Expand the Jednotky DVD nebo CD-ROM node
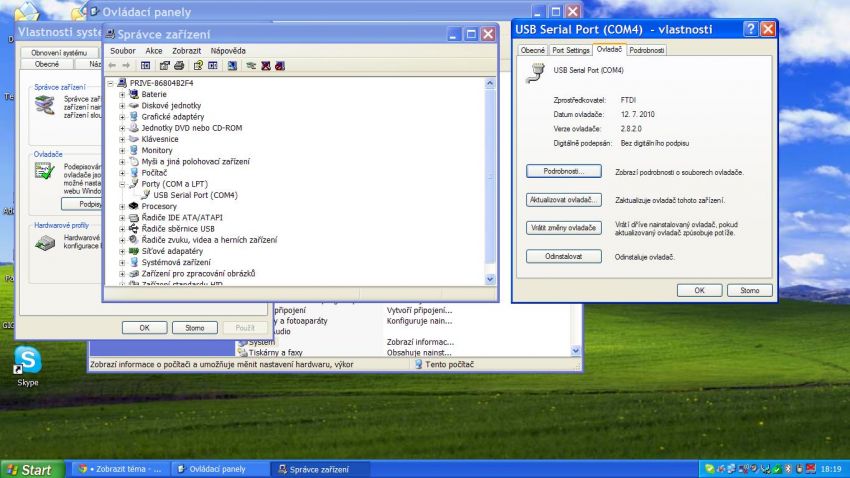850x478 pixels. [x=122, y=128]
